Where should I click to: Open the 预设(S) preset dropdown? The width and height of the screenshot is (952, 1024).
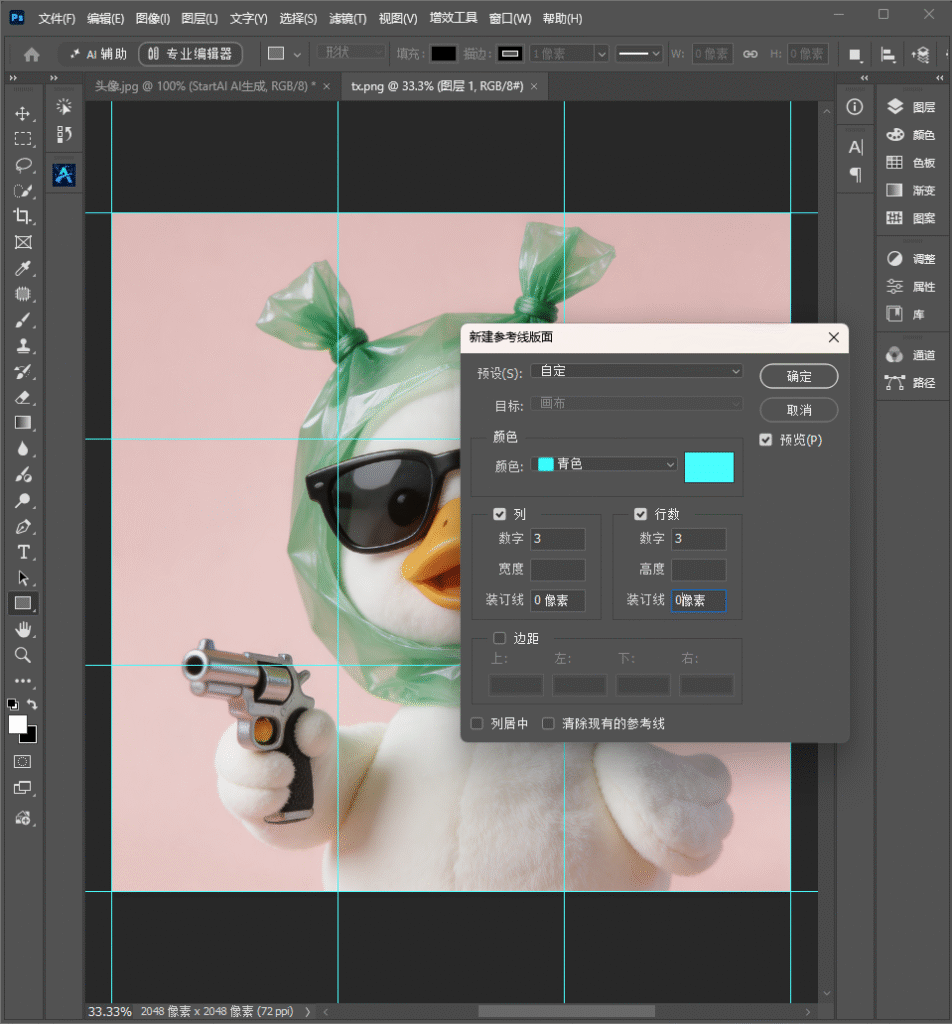pyautogui.click(x=637, y=371)
